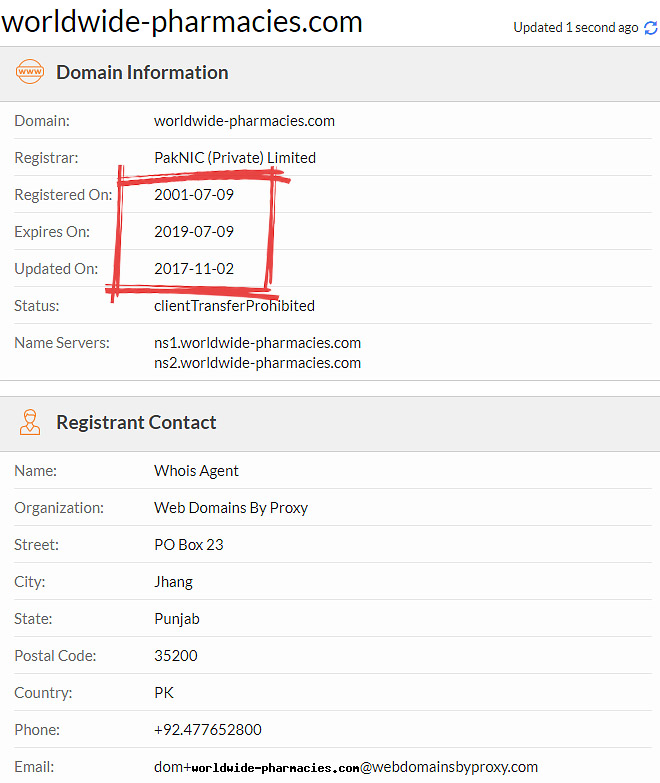Click the Registrant Contact person icon
This screenshot has height=783, width=660.
[x=30, y=422]
